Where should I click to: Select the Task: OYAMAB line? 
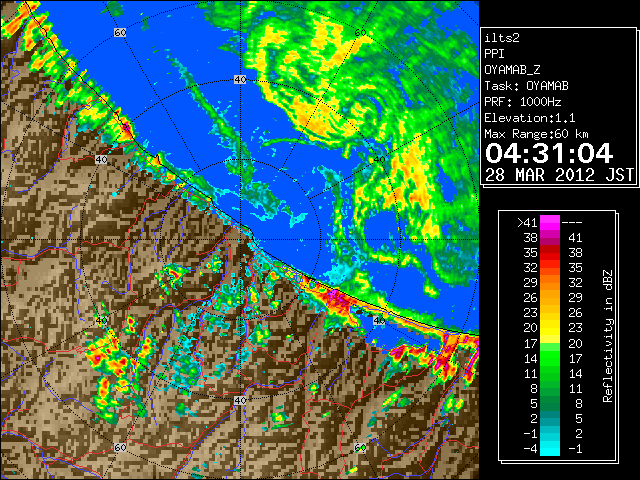[526, 86]
